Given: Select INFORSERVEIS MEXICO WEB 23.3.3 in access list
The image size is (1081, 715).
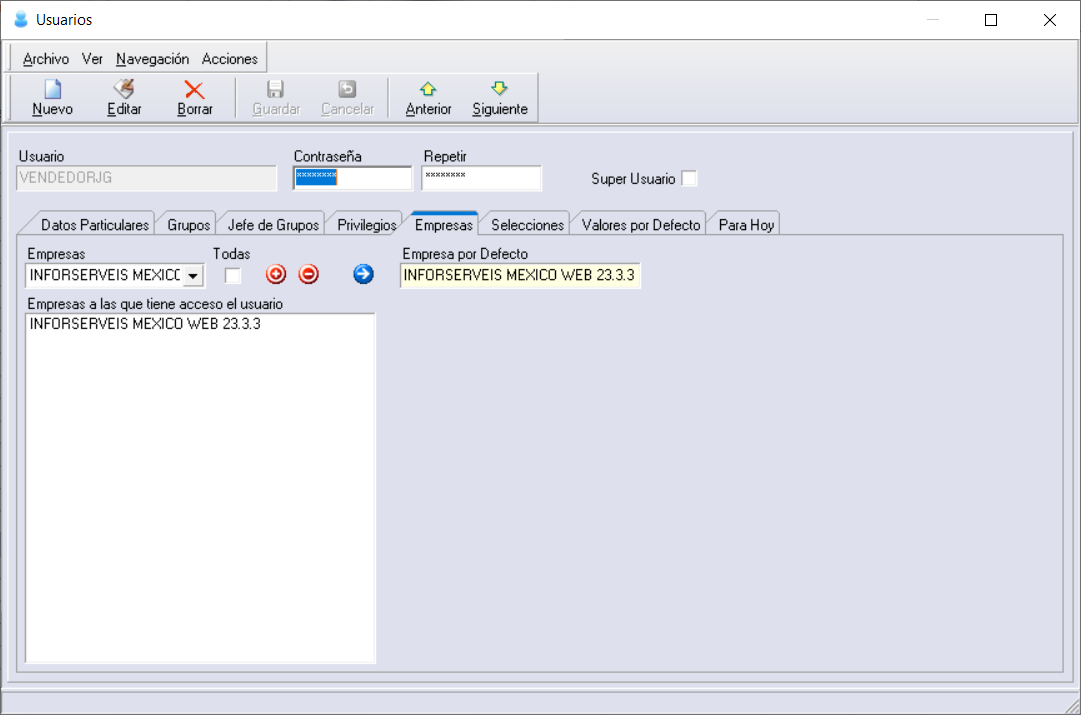Looking at the screenshot, I should point(145,324).
